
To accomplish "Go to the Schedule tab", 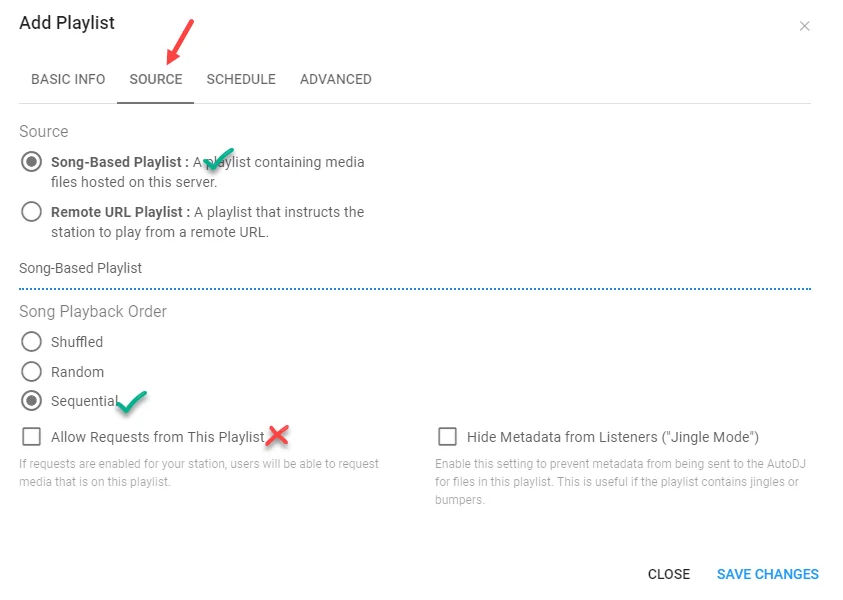I will 241,79.
